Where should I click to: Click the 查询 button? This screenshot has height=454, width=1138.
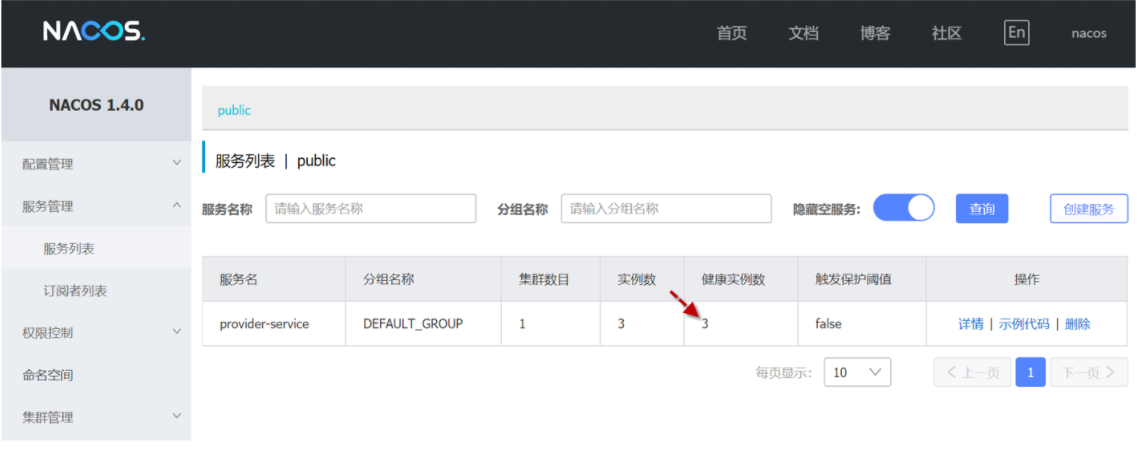click(982, 208)
